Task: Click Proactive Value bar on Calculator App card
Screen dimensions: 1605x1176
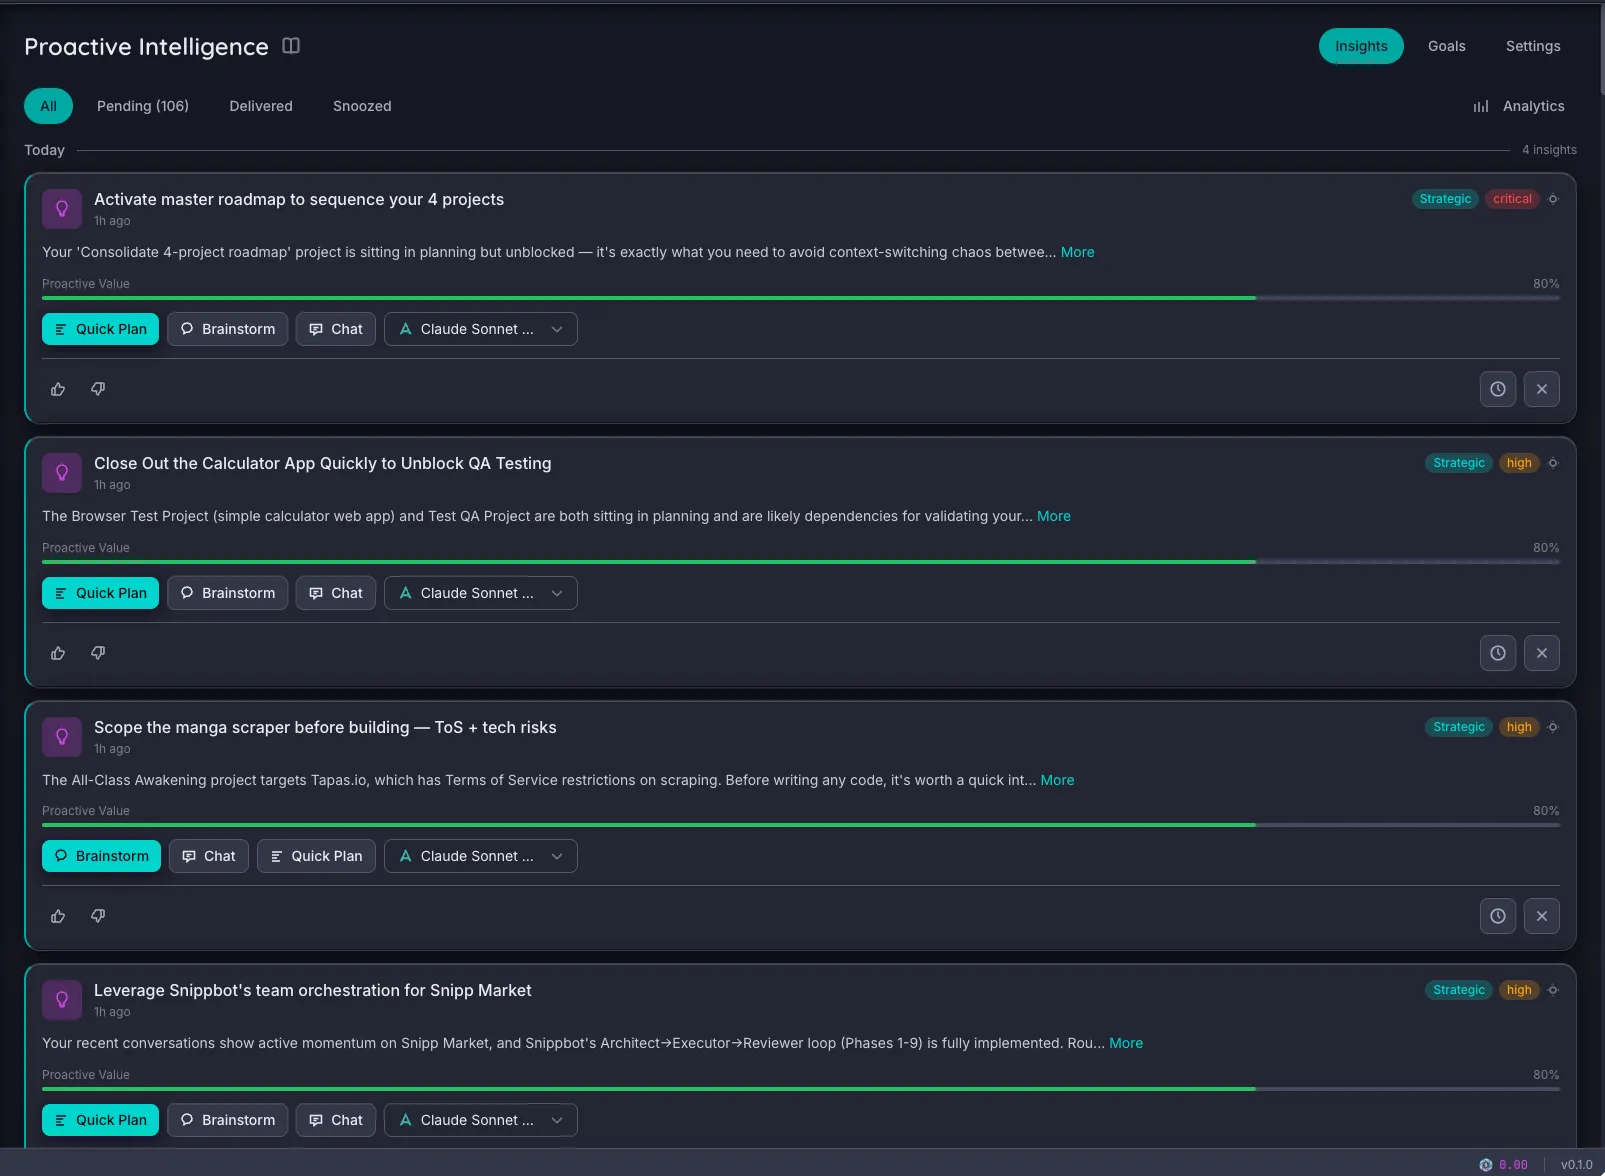Action: 801,562
